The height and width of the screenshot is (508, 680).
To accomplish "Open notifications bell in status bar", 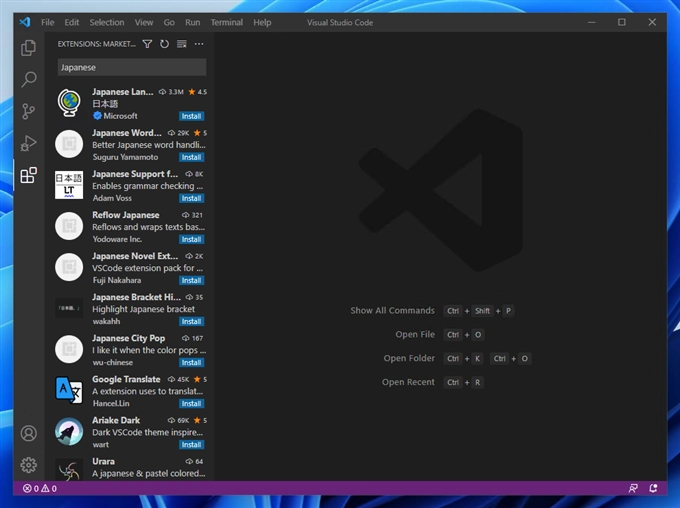I will click(653, 488).
